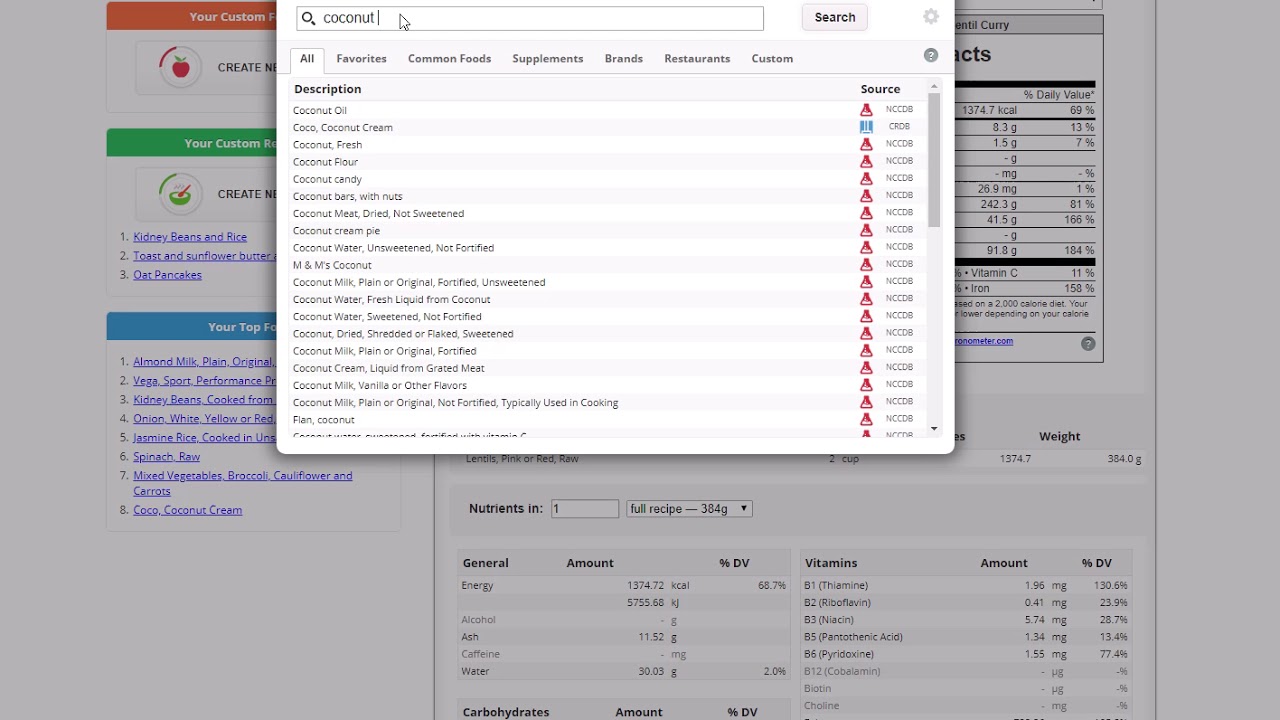The width and height of the screenshot is (1280, 720).
Task: Click the Nutrients in quantity field
Action: click(585, 509)
